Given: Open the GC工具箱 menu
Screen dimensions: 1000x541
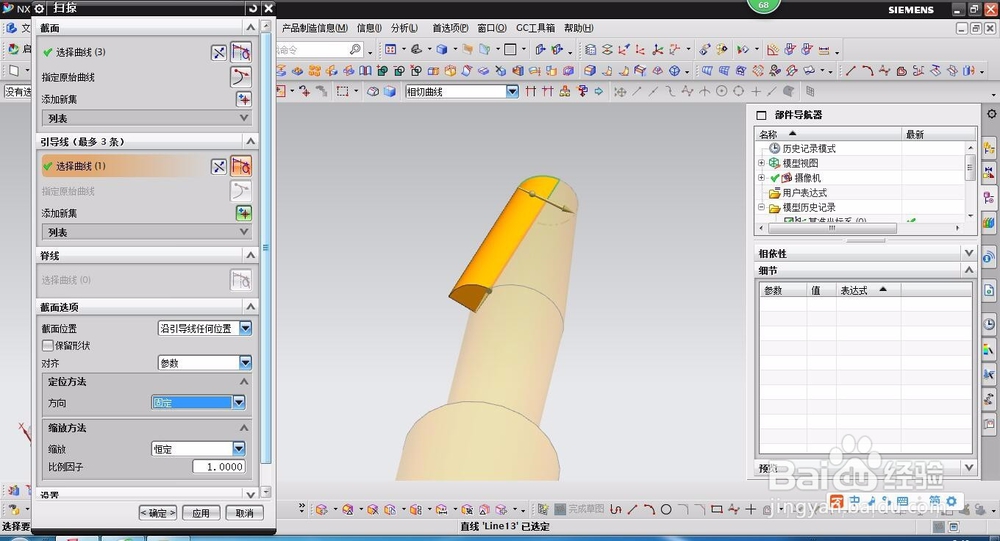Looking at the screenshot, I should pyautogui.click(x=535, y=28).
